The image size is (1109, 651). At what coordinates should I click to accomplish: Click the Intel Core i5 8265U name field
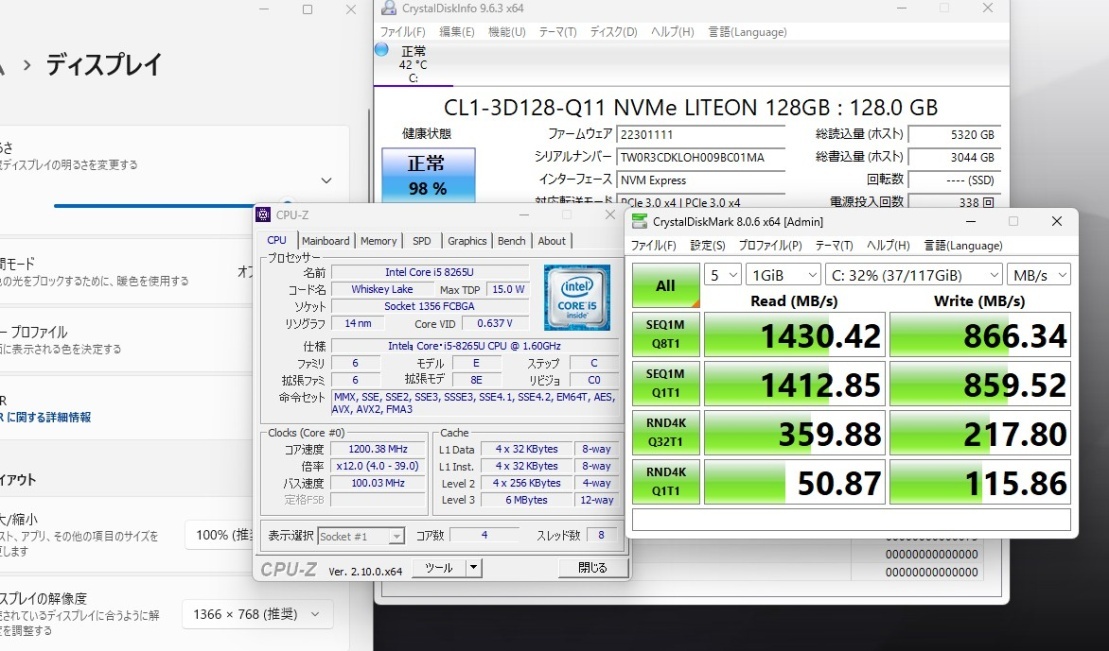click(x=429, y=272)
